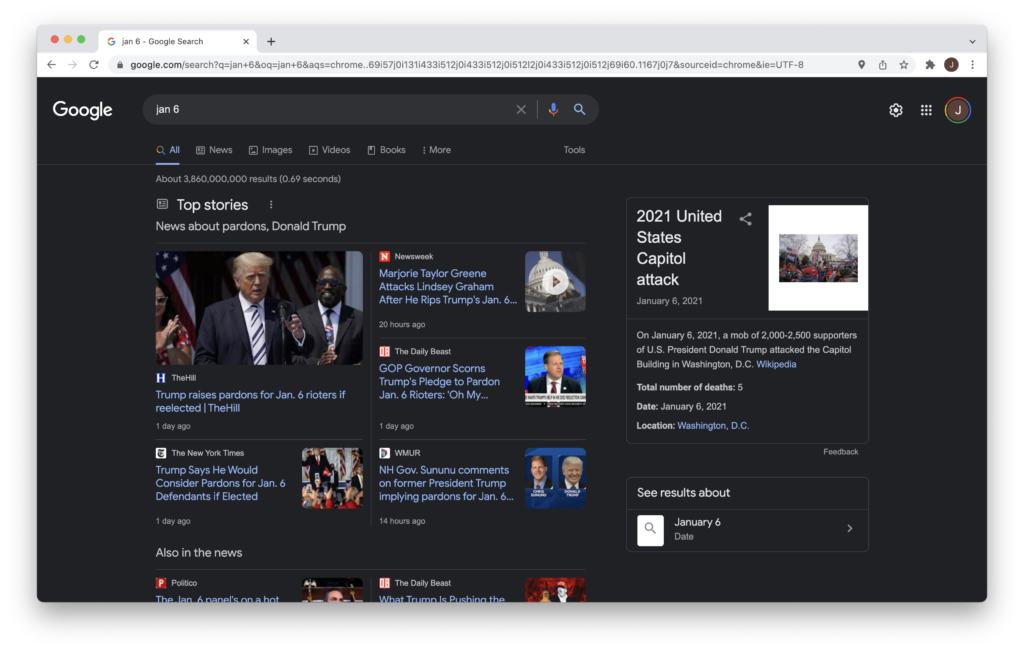Open Google apps grid
Screen dimensions: 1024x651
tap(926, 110)
